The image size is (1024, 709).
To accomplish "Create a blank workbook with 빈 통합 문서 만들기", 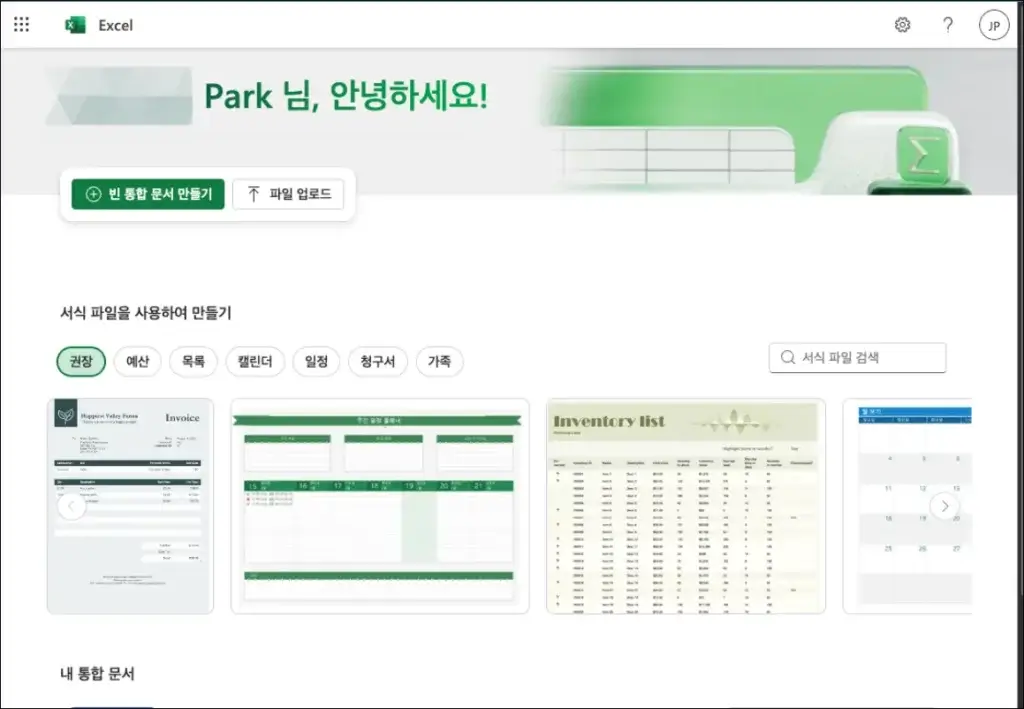I will (x=148, y=194).
